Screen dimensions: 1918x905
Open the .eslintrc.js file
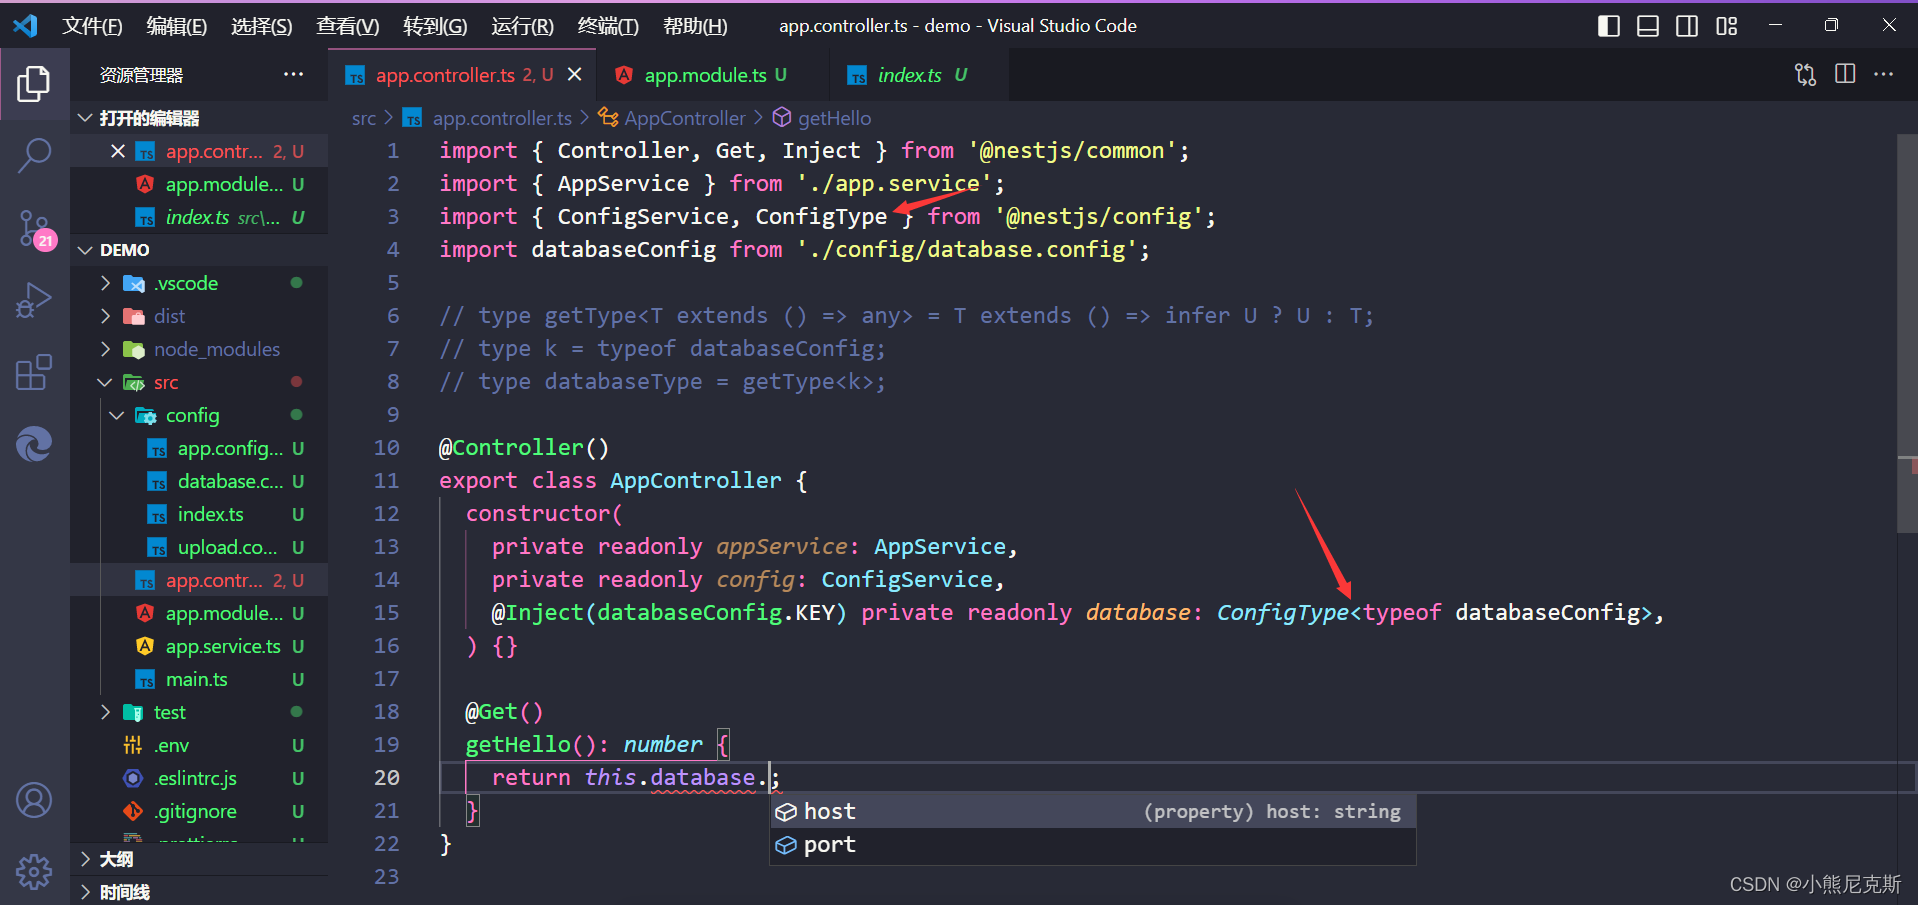click(199, 778)
